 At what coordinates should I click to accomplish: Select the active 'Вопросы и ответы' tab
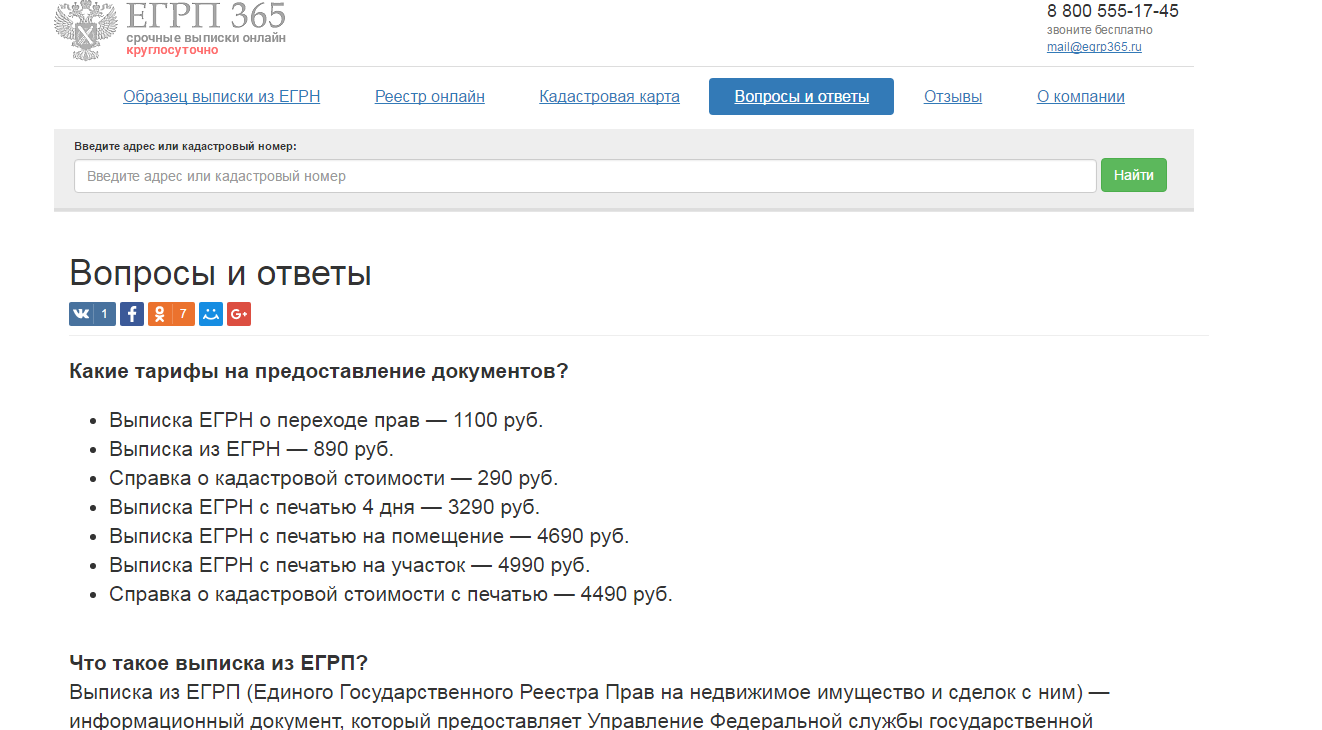coord(801,97)
